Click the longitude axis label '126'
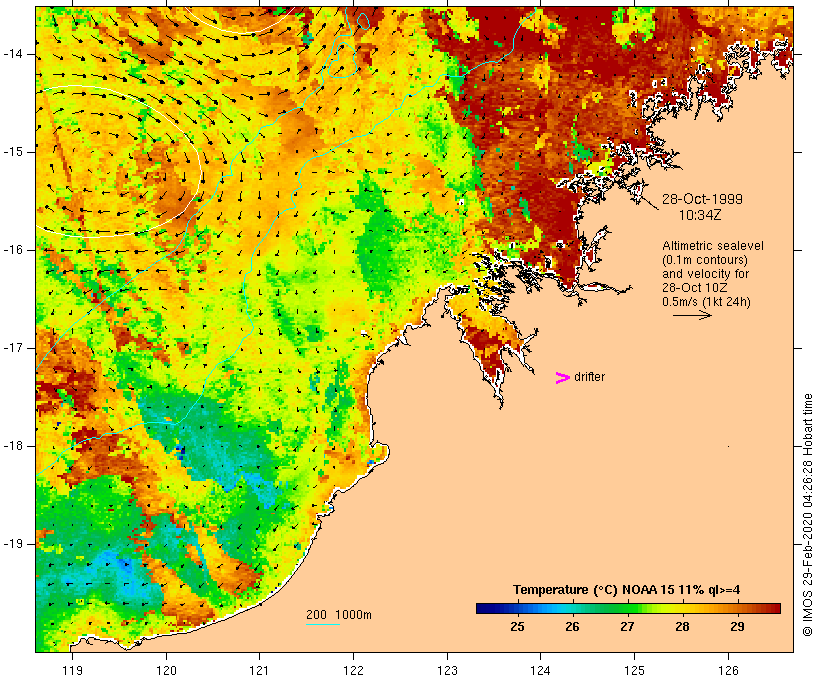 728,670
